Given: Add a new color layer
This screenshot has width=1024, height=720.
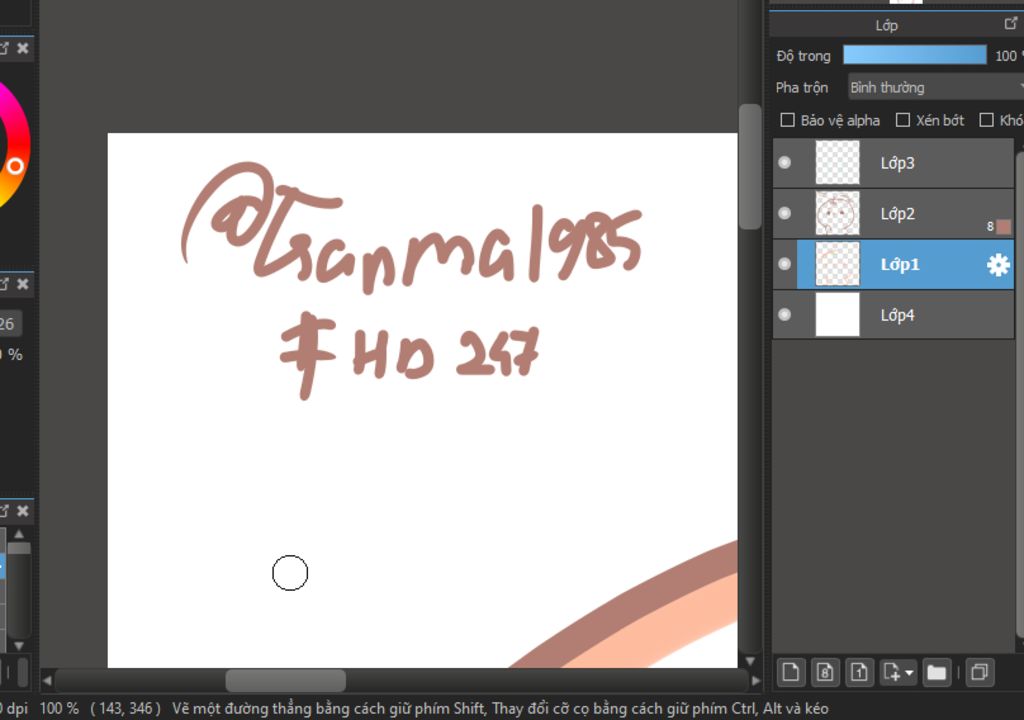Looking at the screenshot, I should click(x=791, y=672).
